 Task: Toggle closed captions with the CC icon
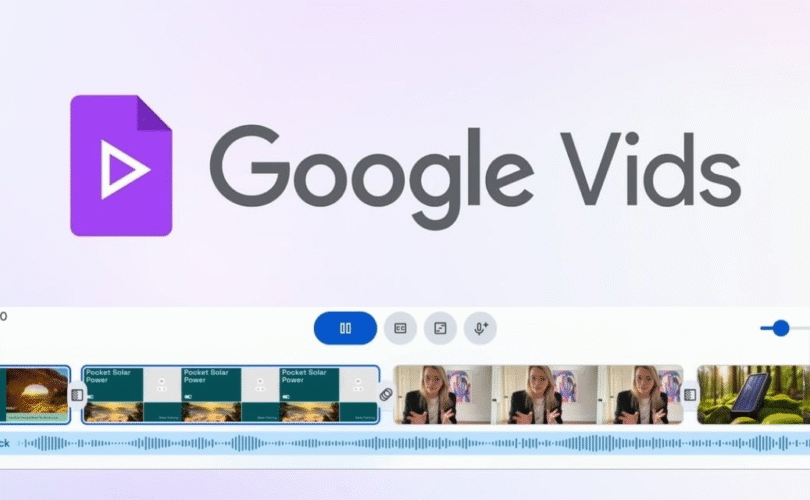click(x=400, y=328)
